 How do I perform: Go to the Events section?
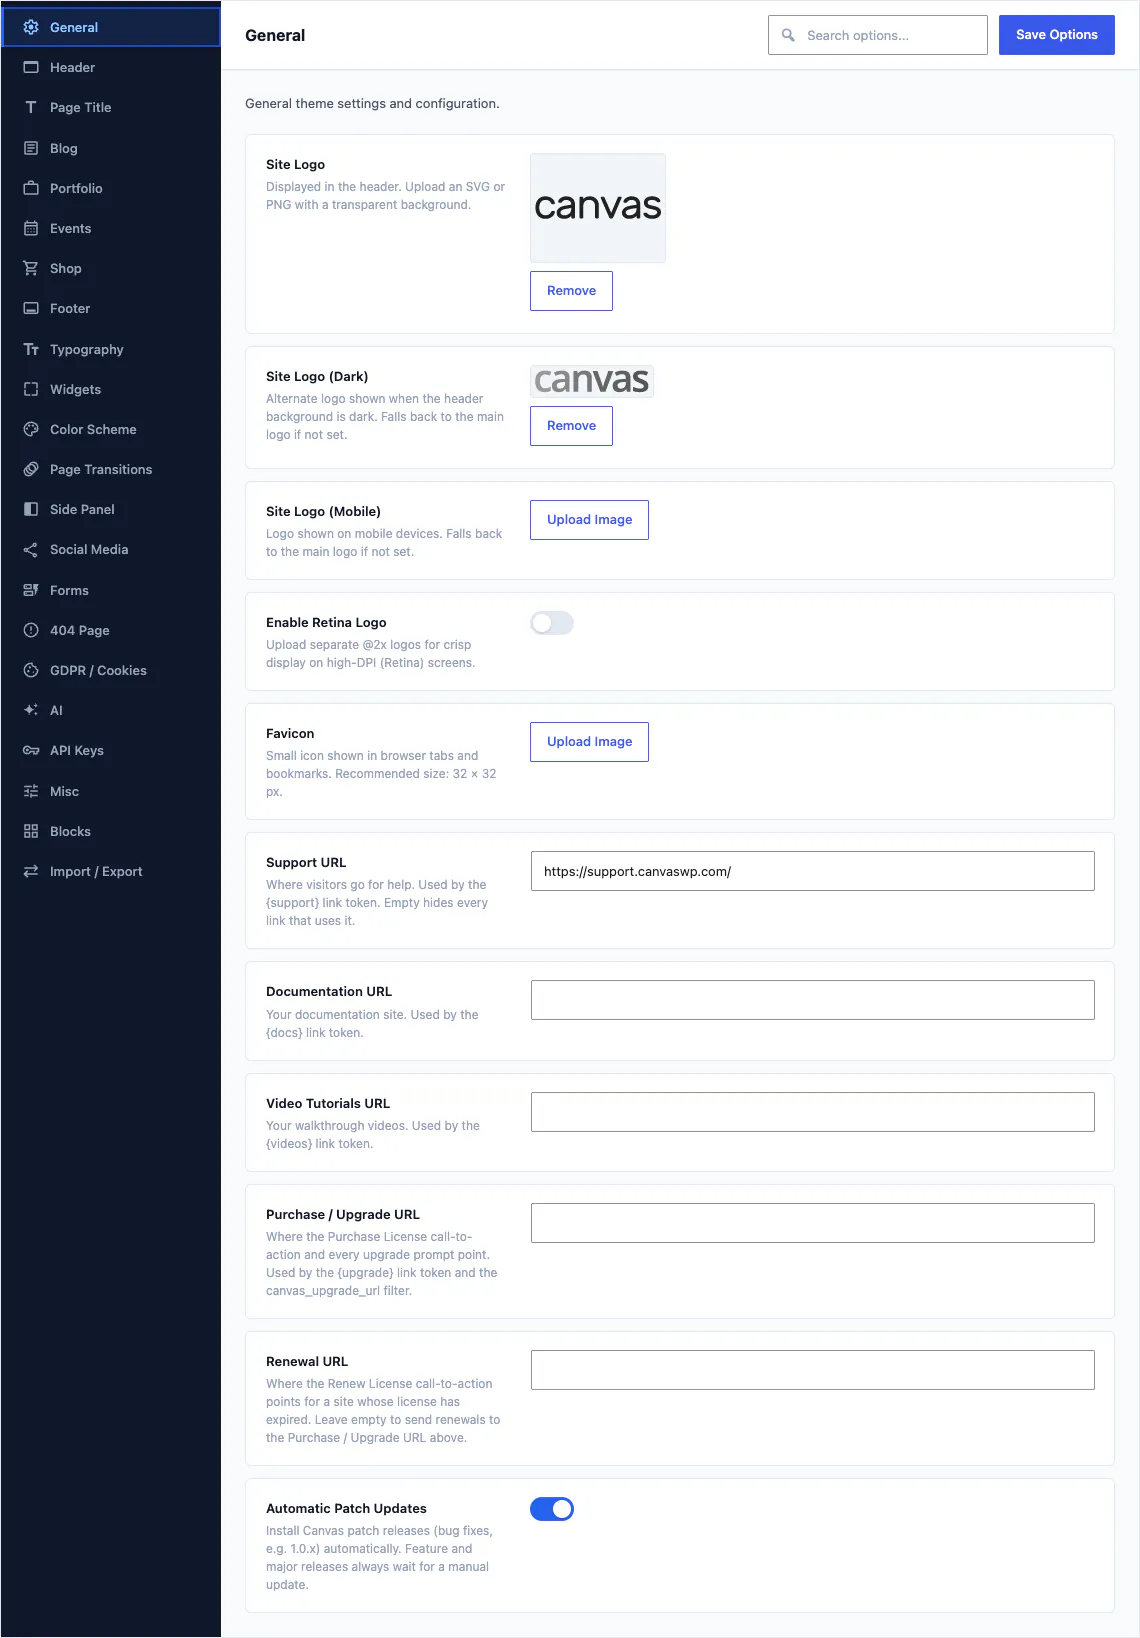coord(110,228)
